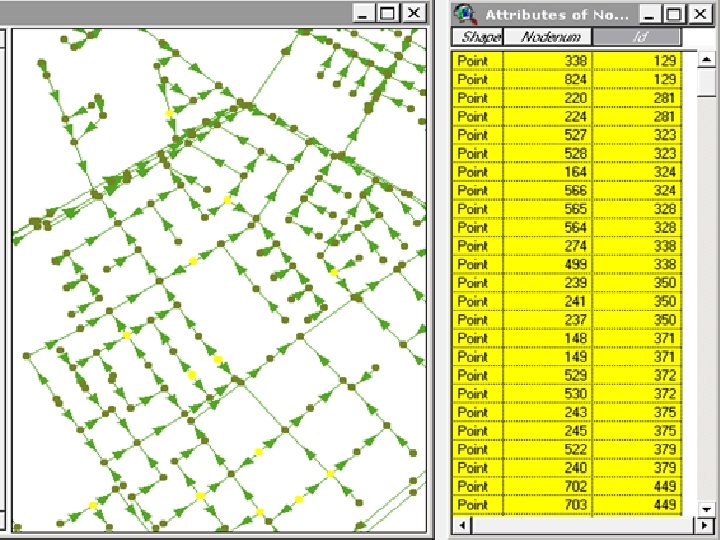Viewport: 720px width, 540px height.
Task: Click the Id column header
Action: click(637, 37)
